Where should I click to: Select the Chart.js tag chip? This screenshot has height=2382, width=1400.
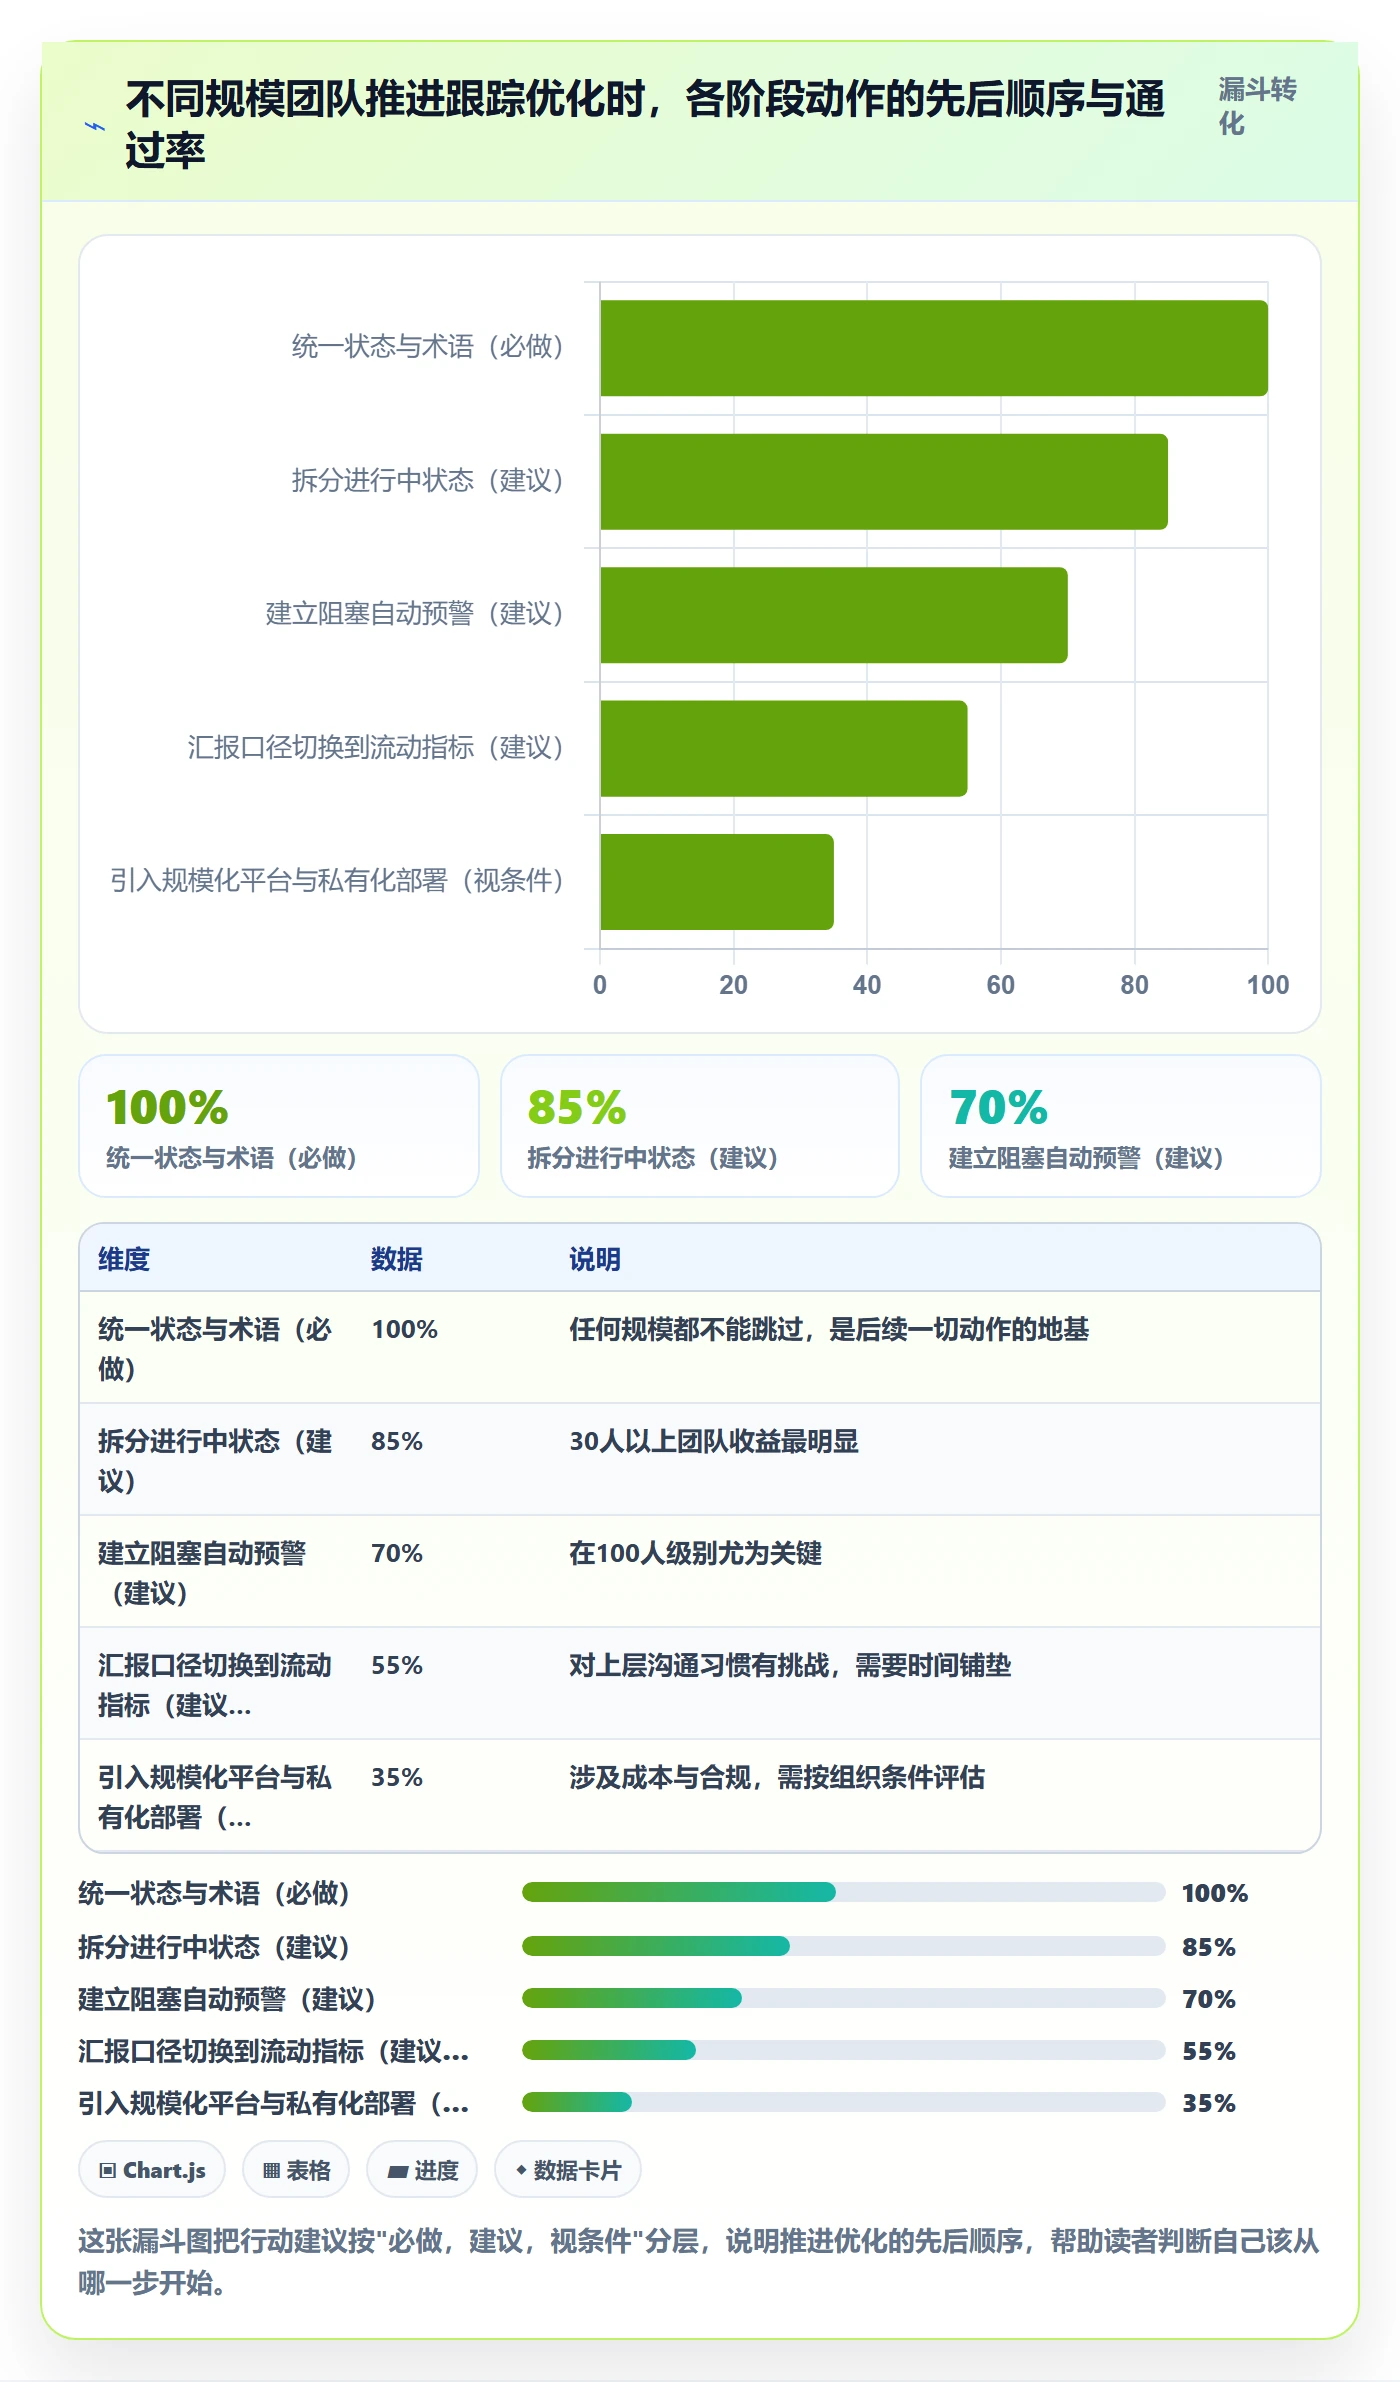152,2169
